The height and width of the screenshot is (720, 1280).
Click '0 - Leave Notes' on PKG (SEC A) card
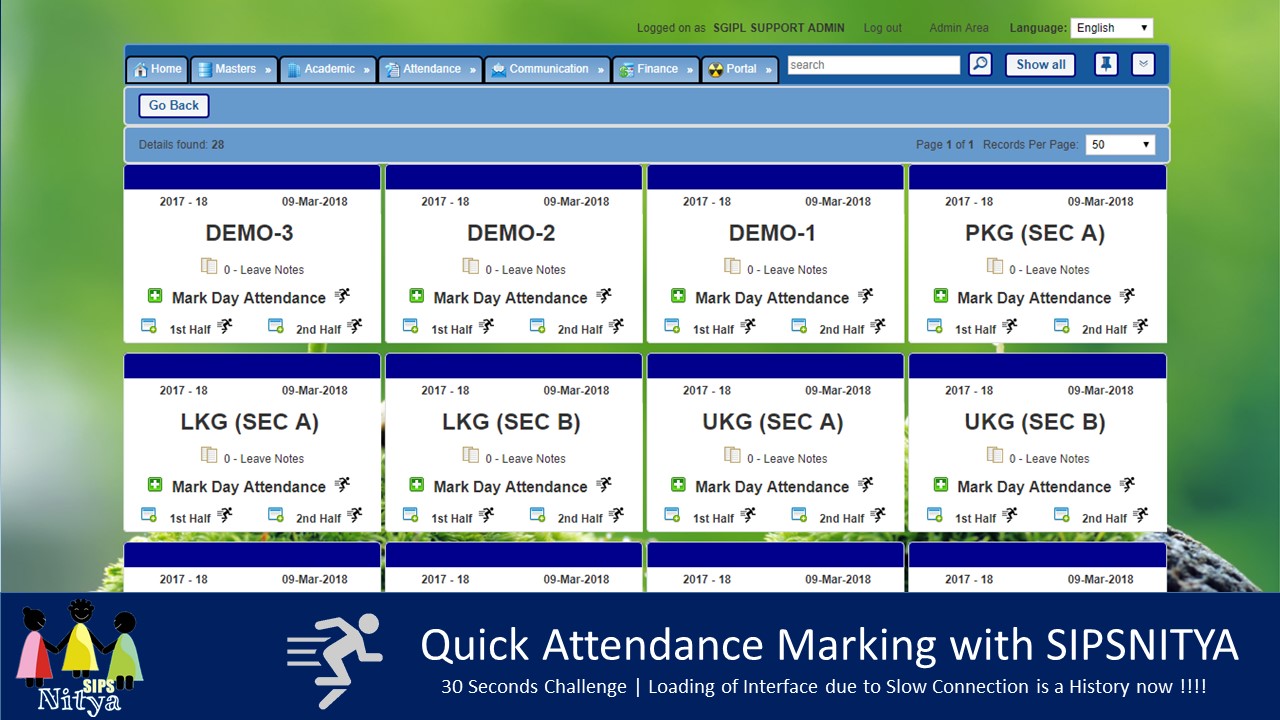(x=1049, y=270)
